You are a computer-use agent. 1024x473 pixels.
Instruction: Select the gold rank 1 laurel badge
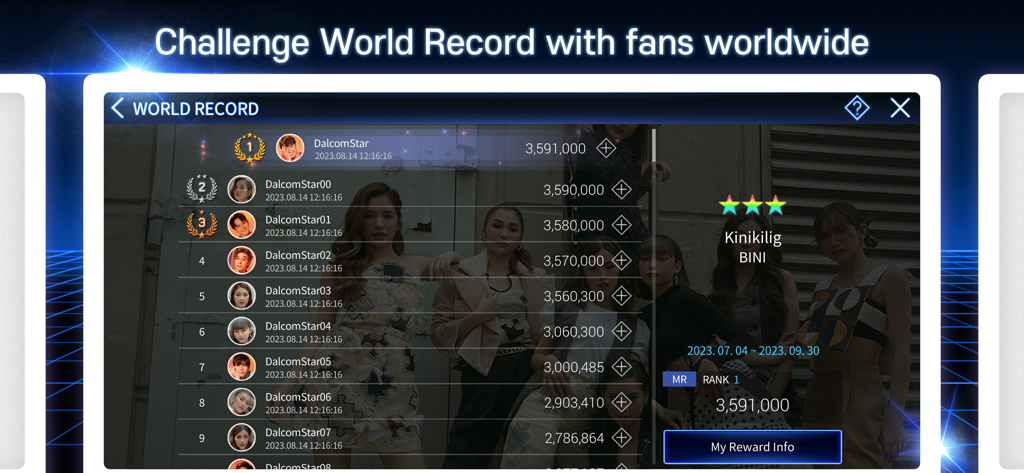coord(249,148)
